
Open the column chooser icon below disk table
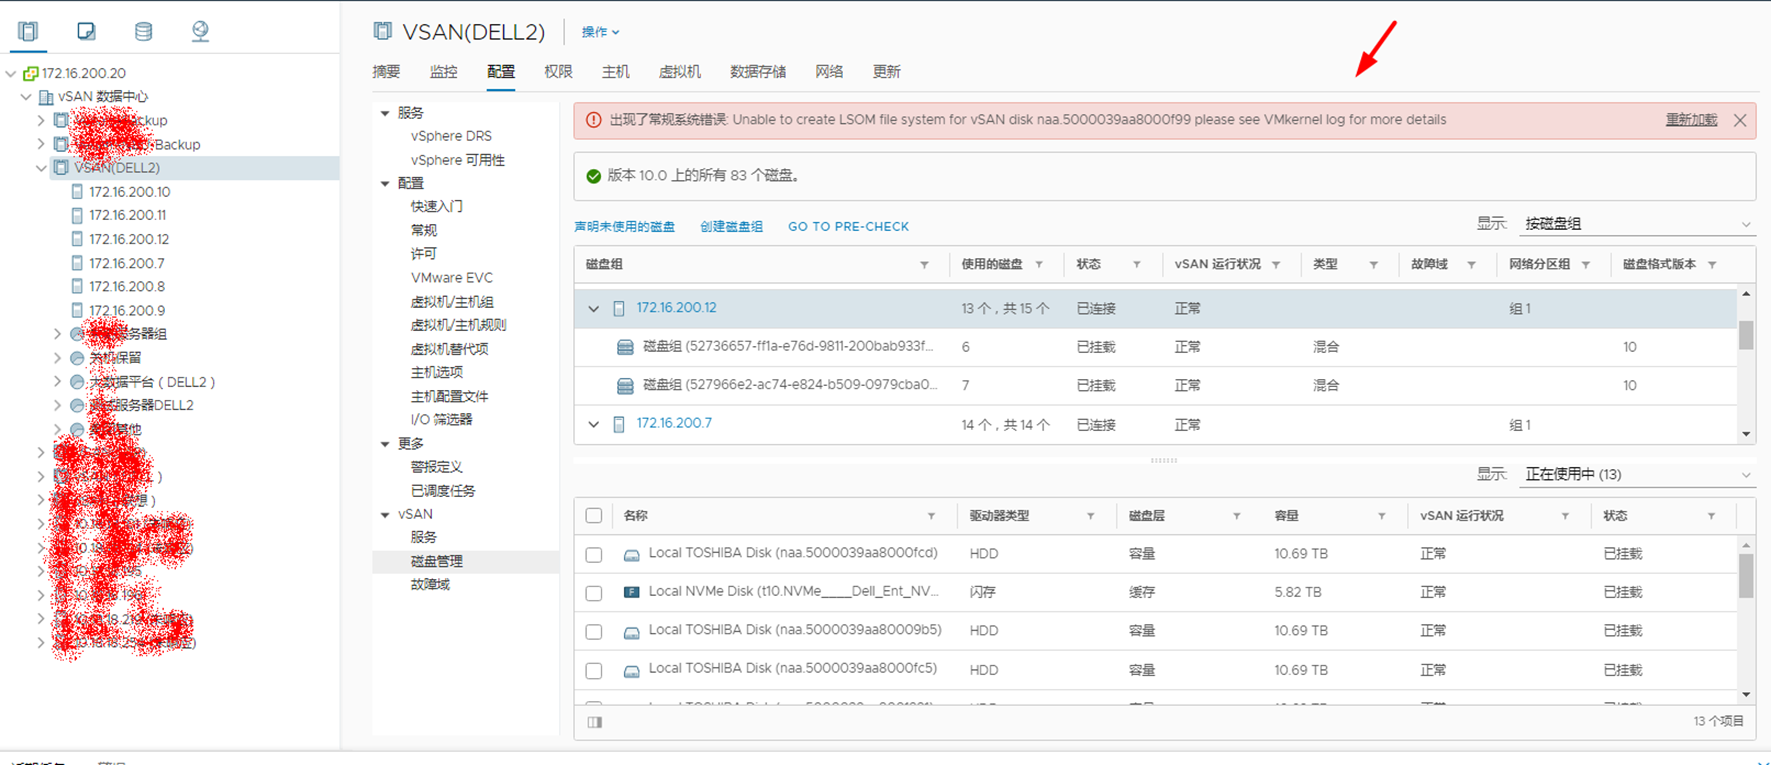pos(595,722)
